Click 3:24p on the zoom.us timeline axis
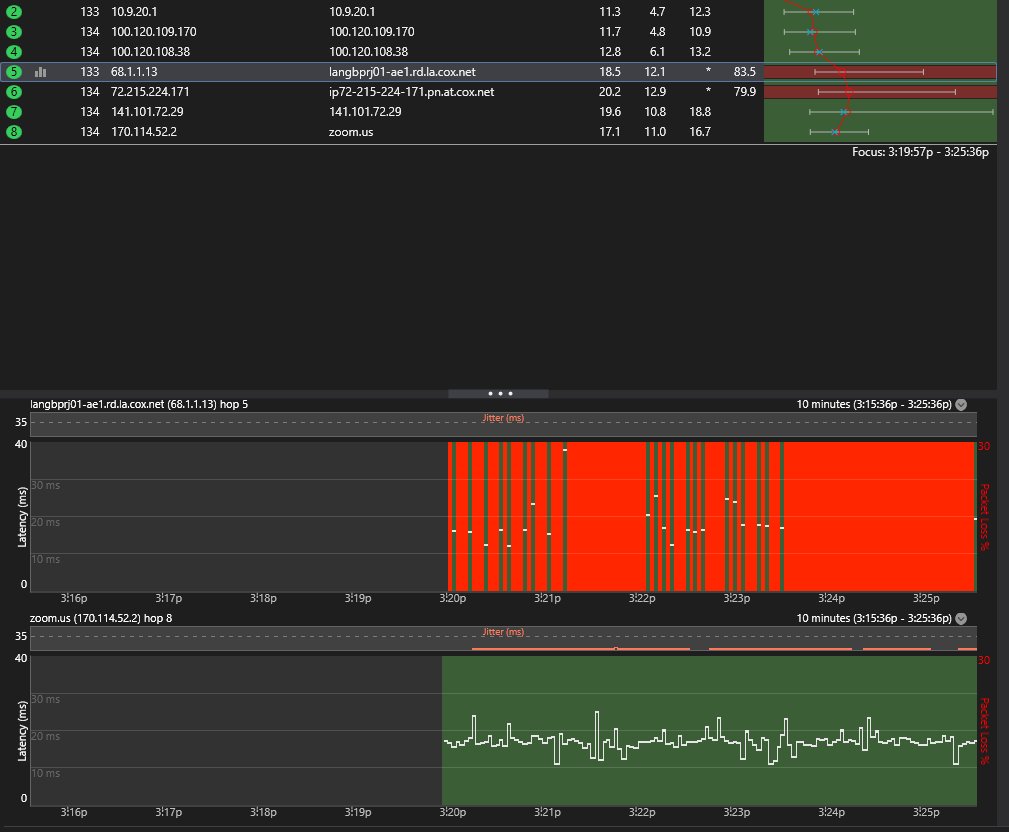The image size is (1009, 832). point(831,811)
